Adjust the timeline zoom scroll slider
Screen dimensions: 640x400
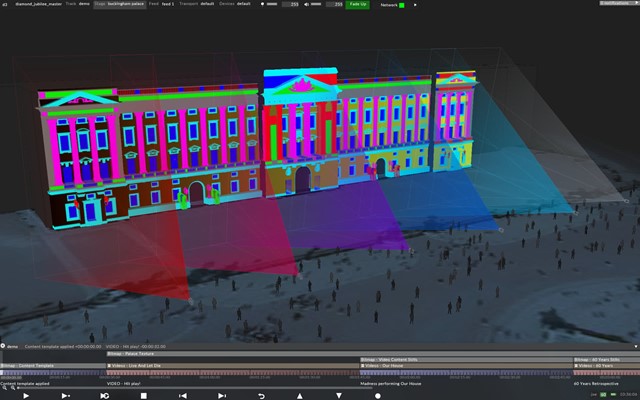tap(196, 388)
